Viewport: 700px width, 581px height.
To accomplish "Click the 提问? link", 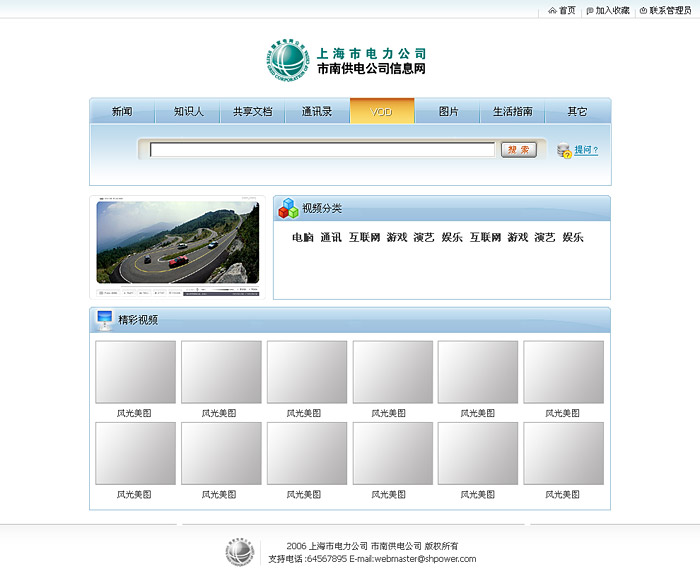I will [x=586, y=150].
